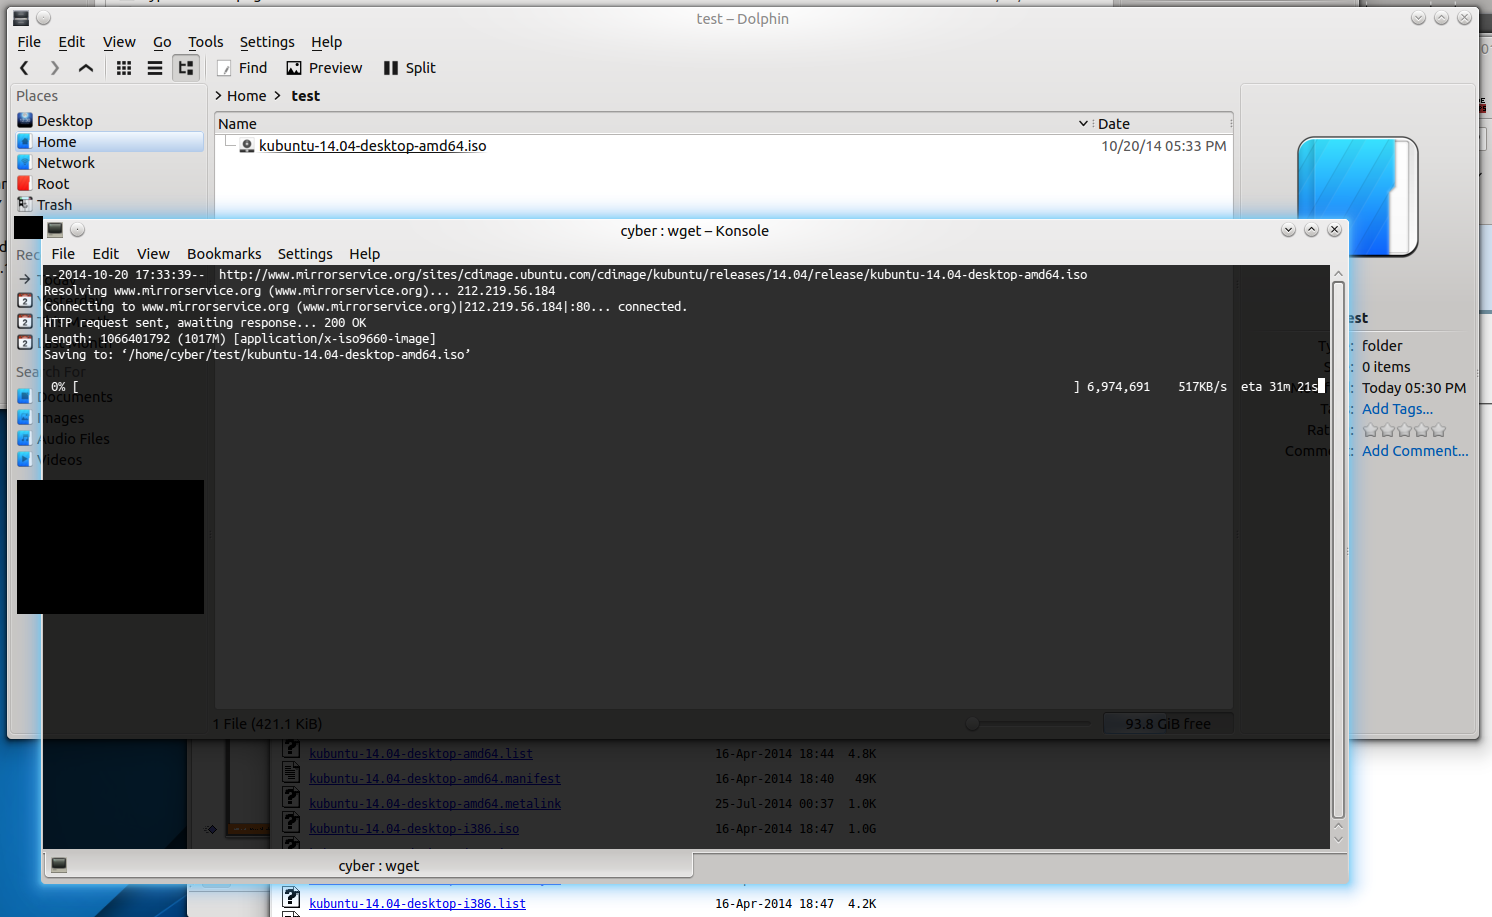The image size is (1492, 917).
Task: Click Home in the breadcrumb path
Action: point(246,96)
